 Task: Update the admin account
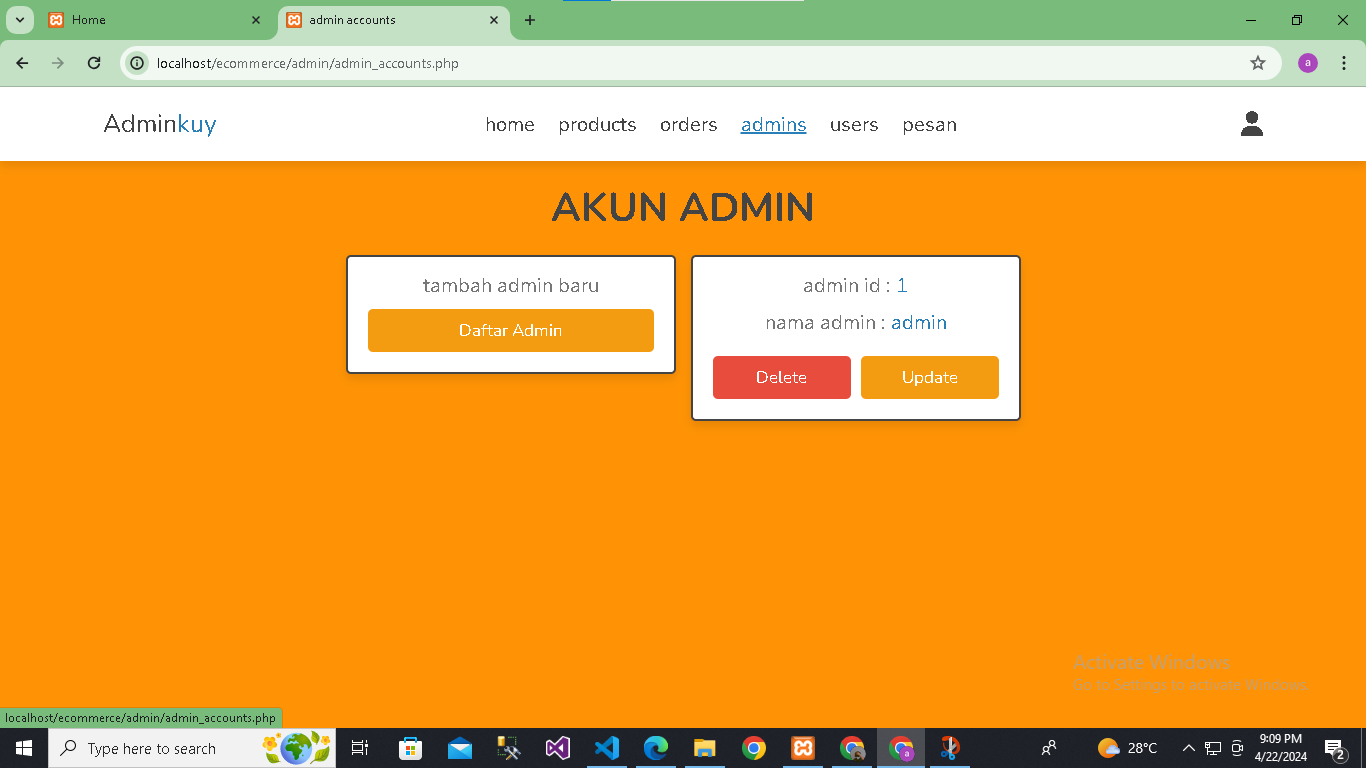tap(930, 377)
